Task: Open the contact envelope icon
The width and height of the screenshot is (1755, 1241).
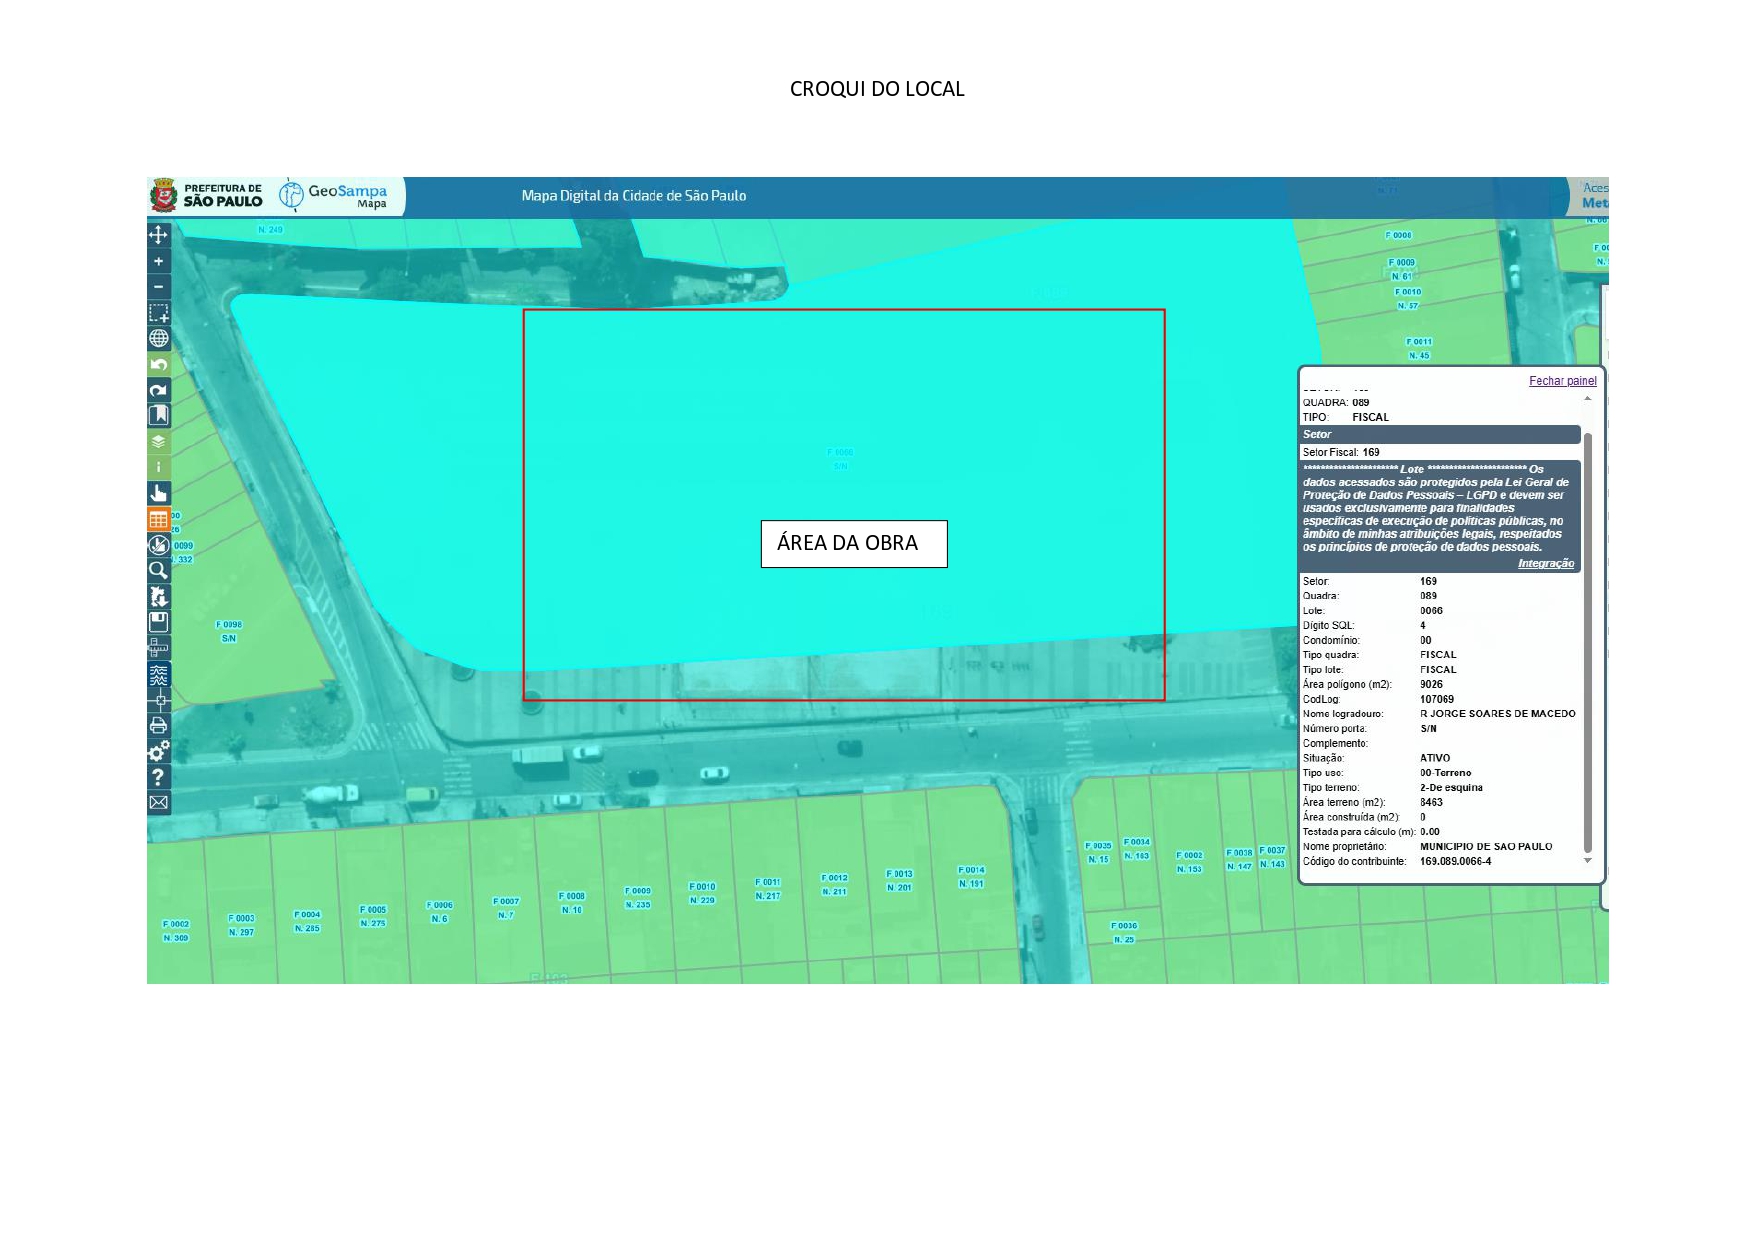Action: [x=158, y=802]
